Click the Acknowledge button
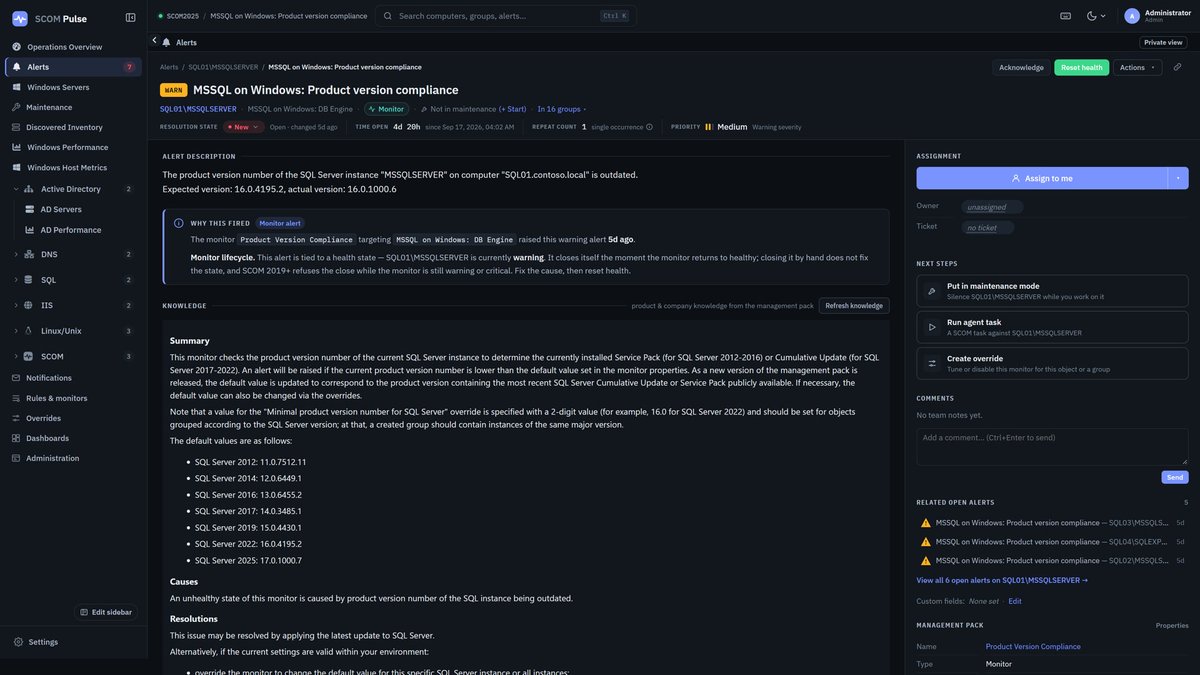The height and width of the screenshot is (675, 1200). pyautogui.click(x=1021, y=67)
